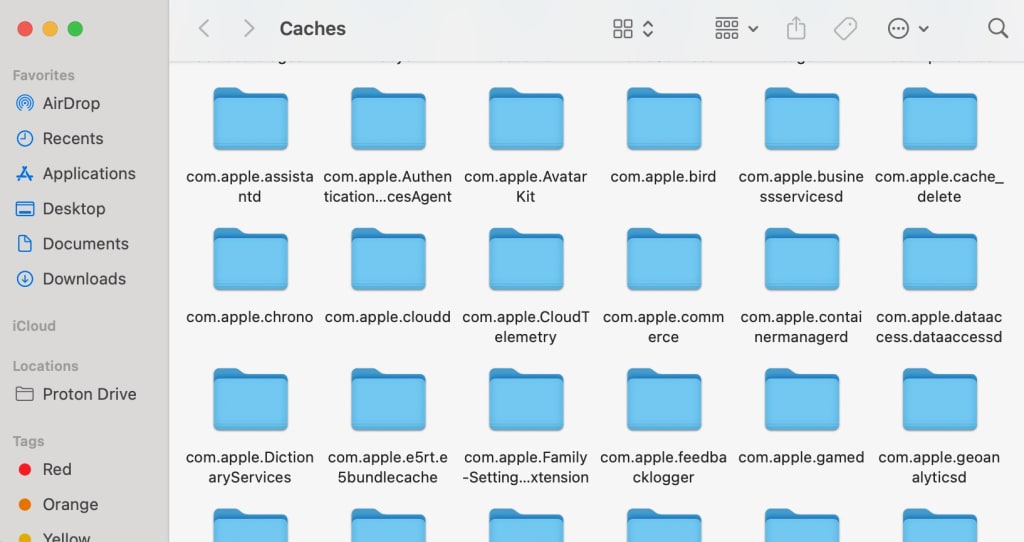Select the com.apple.bird folder
Image resolution: width=1024 pixels, height=542 pixels.
point(664,119)
